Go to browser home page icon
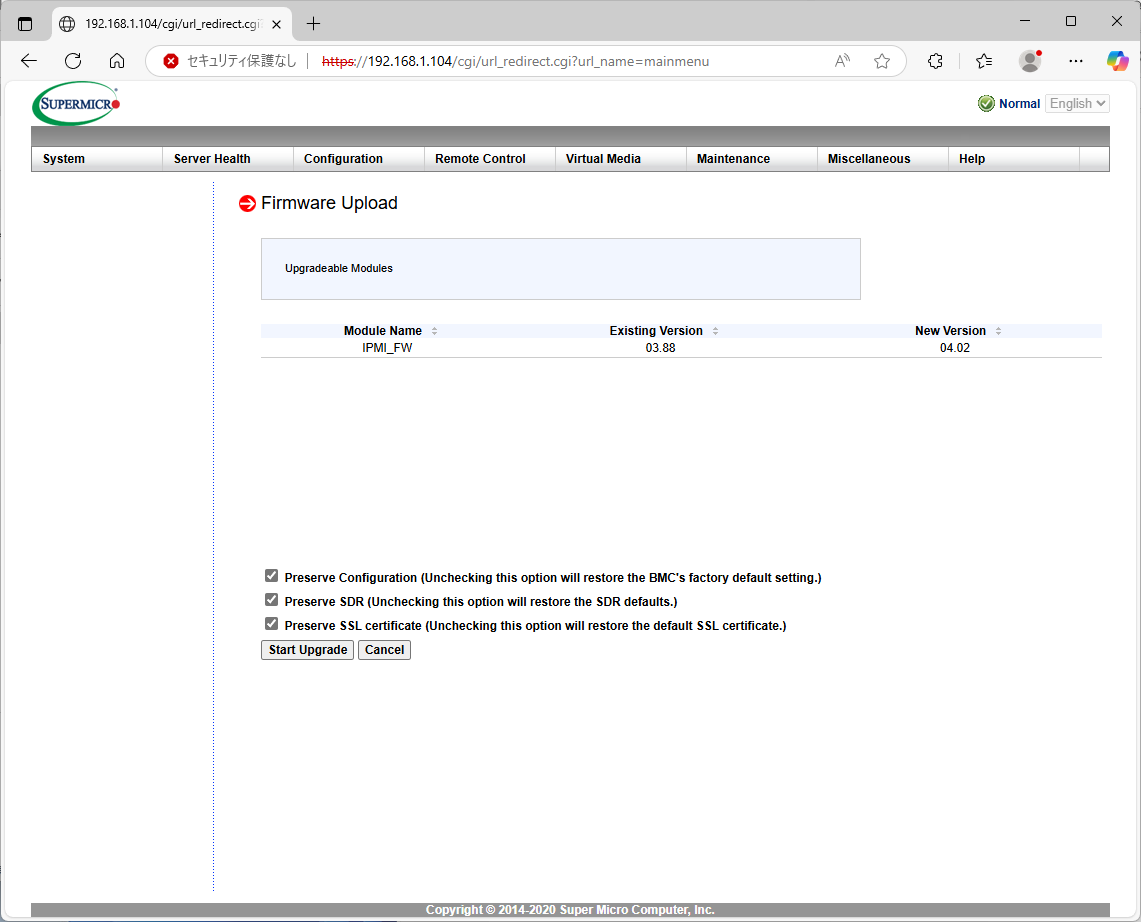This screenshot has width=1141, height=922. click(117, 61)
